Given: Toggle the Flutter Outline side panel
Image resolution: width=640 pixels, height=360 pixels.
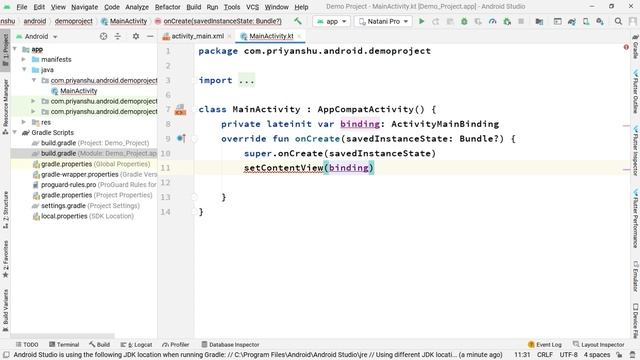Looking at the screenshot, I should tap(635, 92).
